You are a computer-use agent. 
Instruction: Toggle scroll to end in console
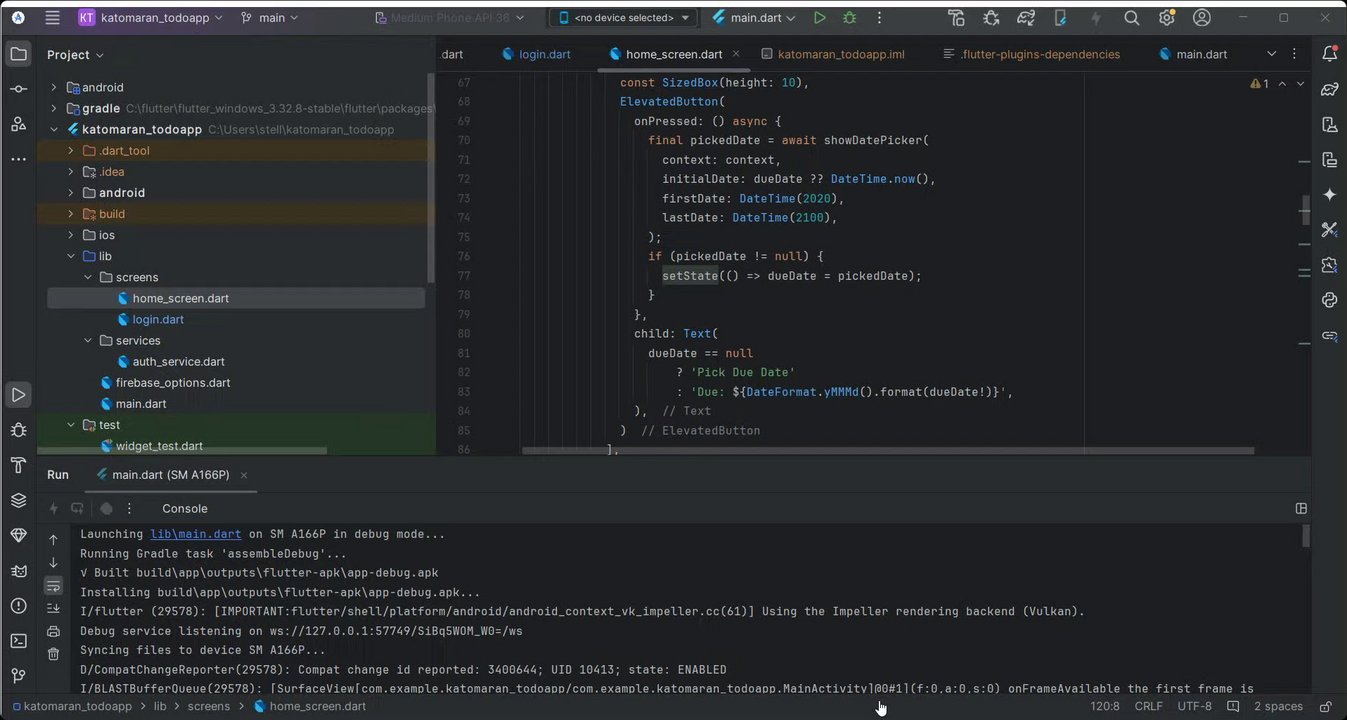(54, 608)
